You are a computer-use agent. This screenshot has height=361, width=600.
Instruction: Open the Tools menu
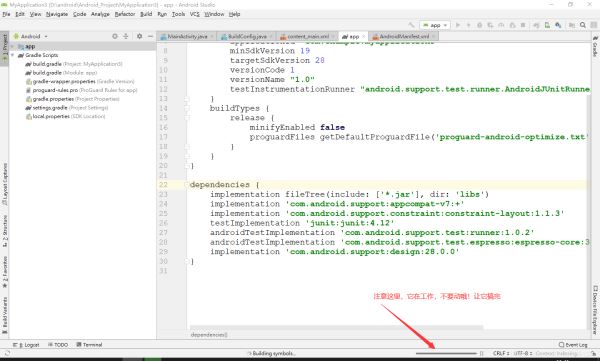click(178, 14)
